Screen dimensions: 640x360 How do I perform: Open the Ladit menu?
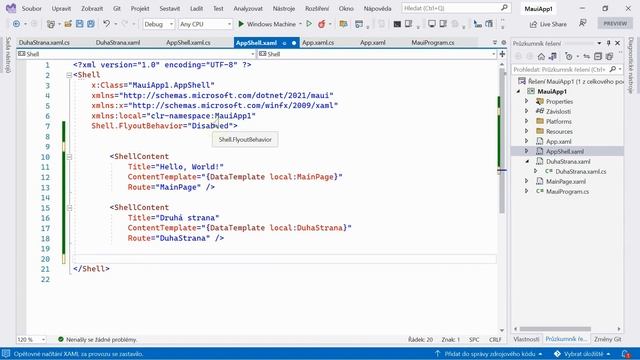197,8
